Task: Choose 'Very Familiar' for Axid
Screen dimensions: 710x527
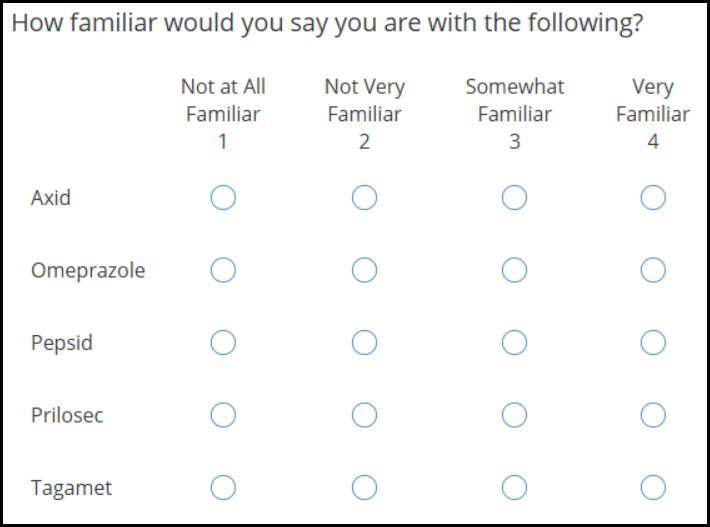Action: coord(653,198)
